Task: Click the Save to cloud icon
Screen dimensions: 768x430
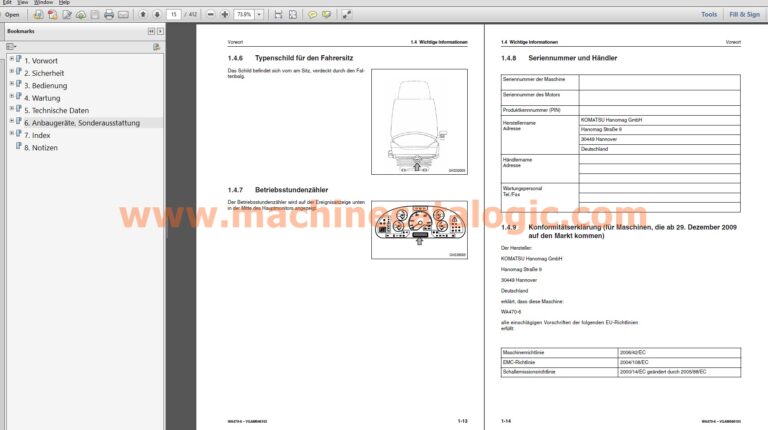Action: click(81, 15)
